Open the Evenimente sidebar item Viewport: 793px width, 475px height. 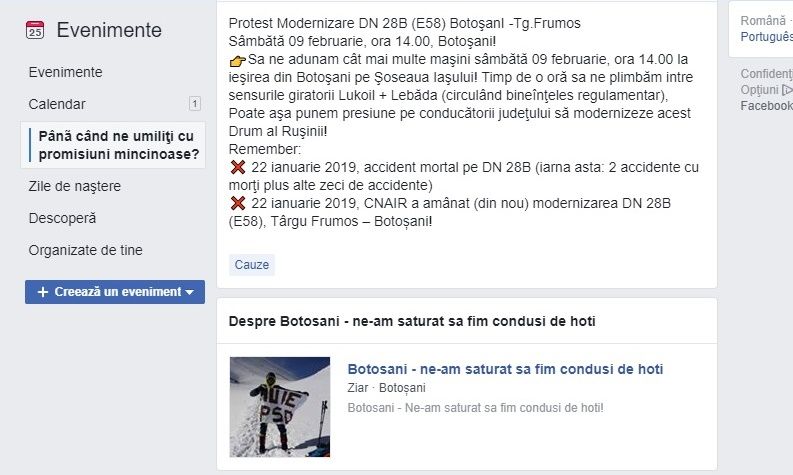[x=65, y=72]
